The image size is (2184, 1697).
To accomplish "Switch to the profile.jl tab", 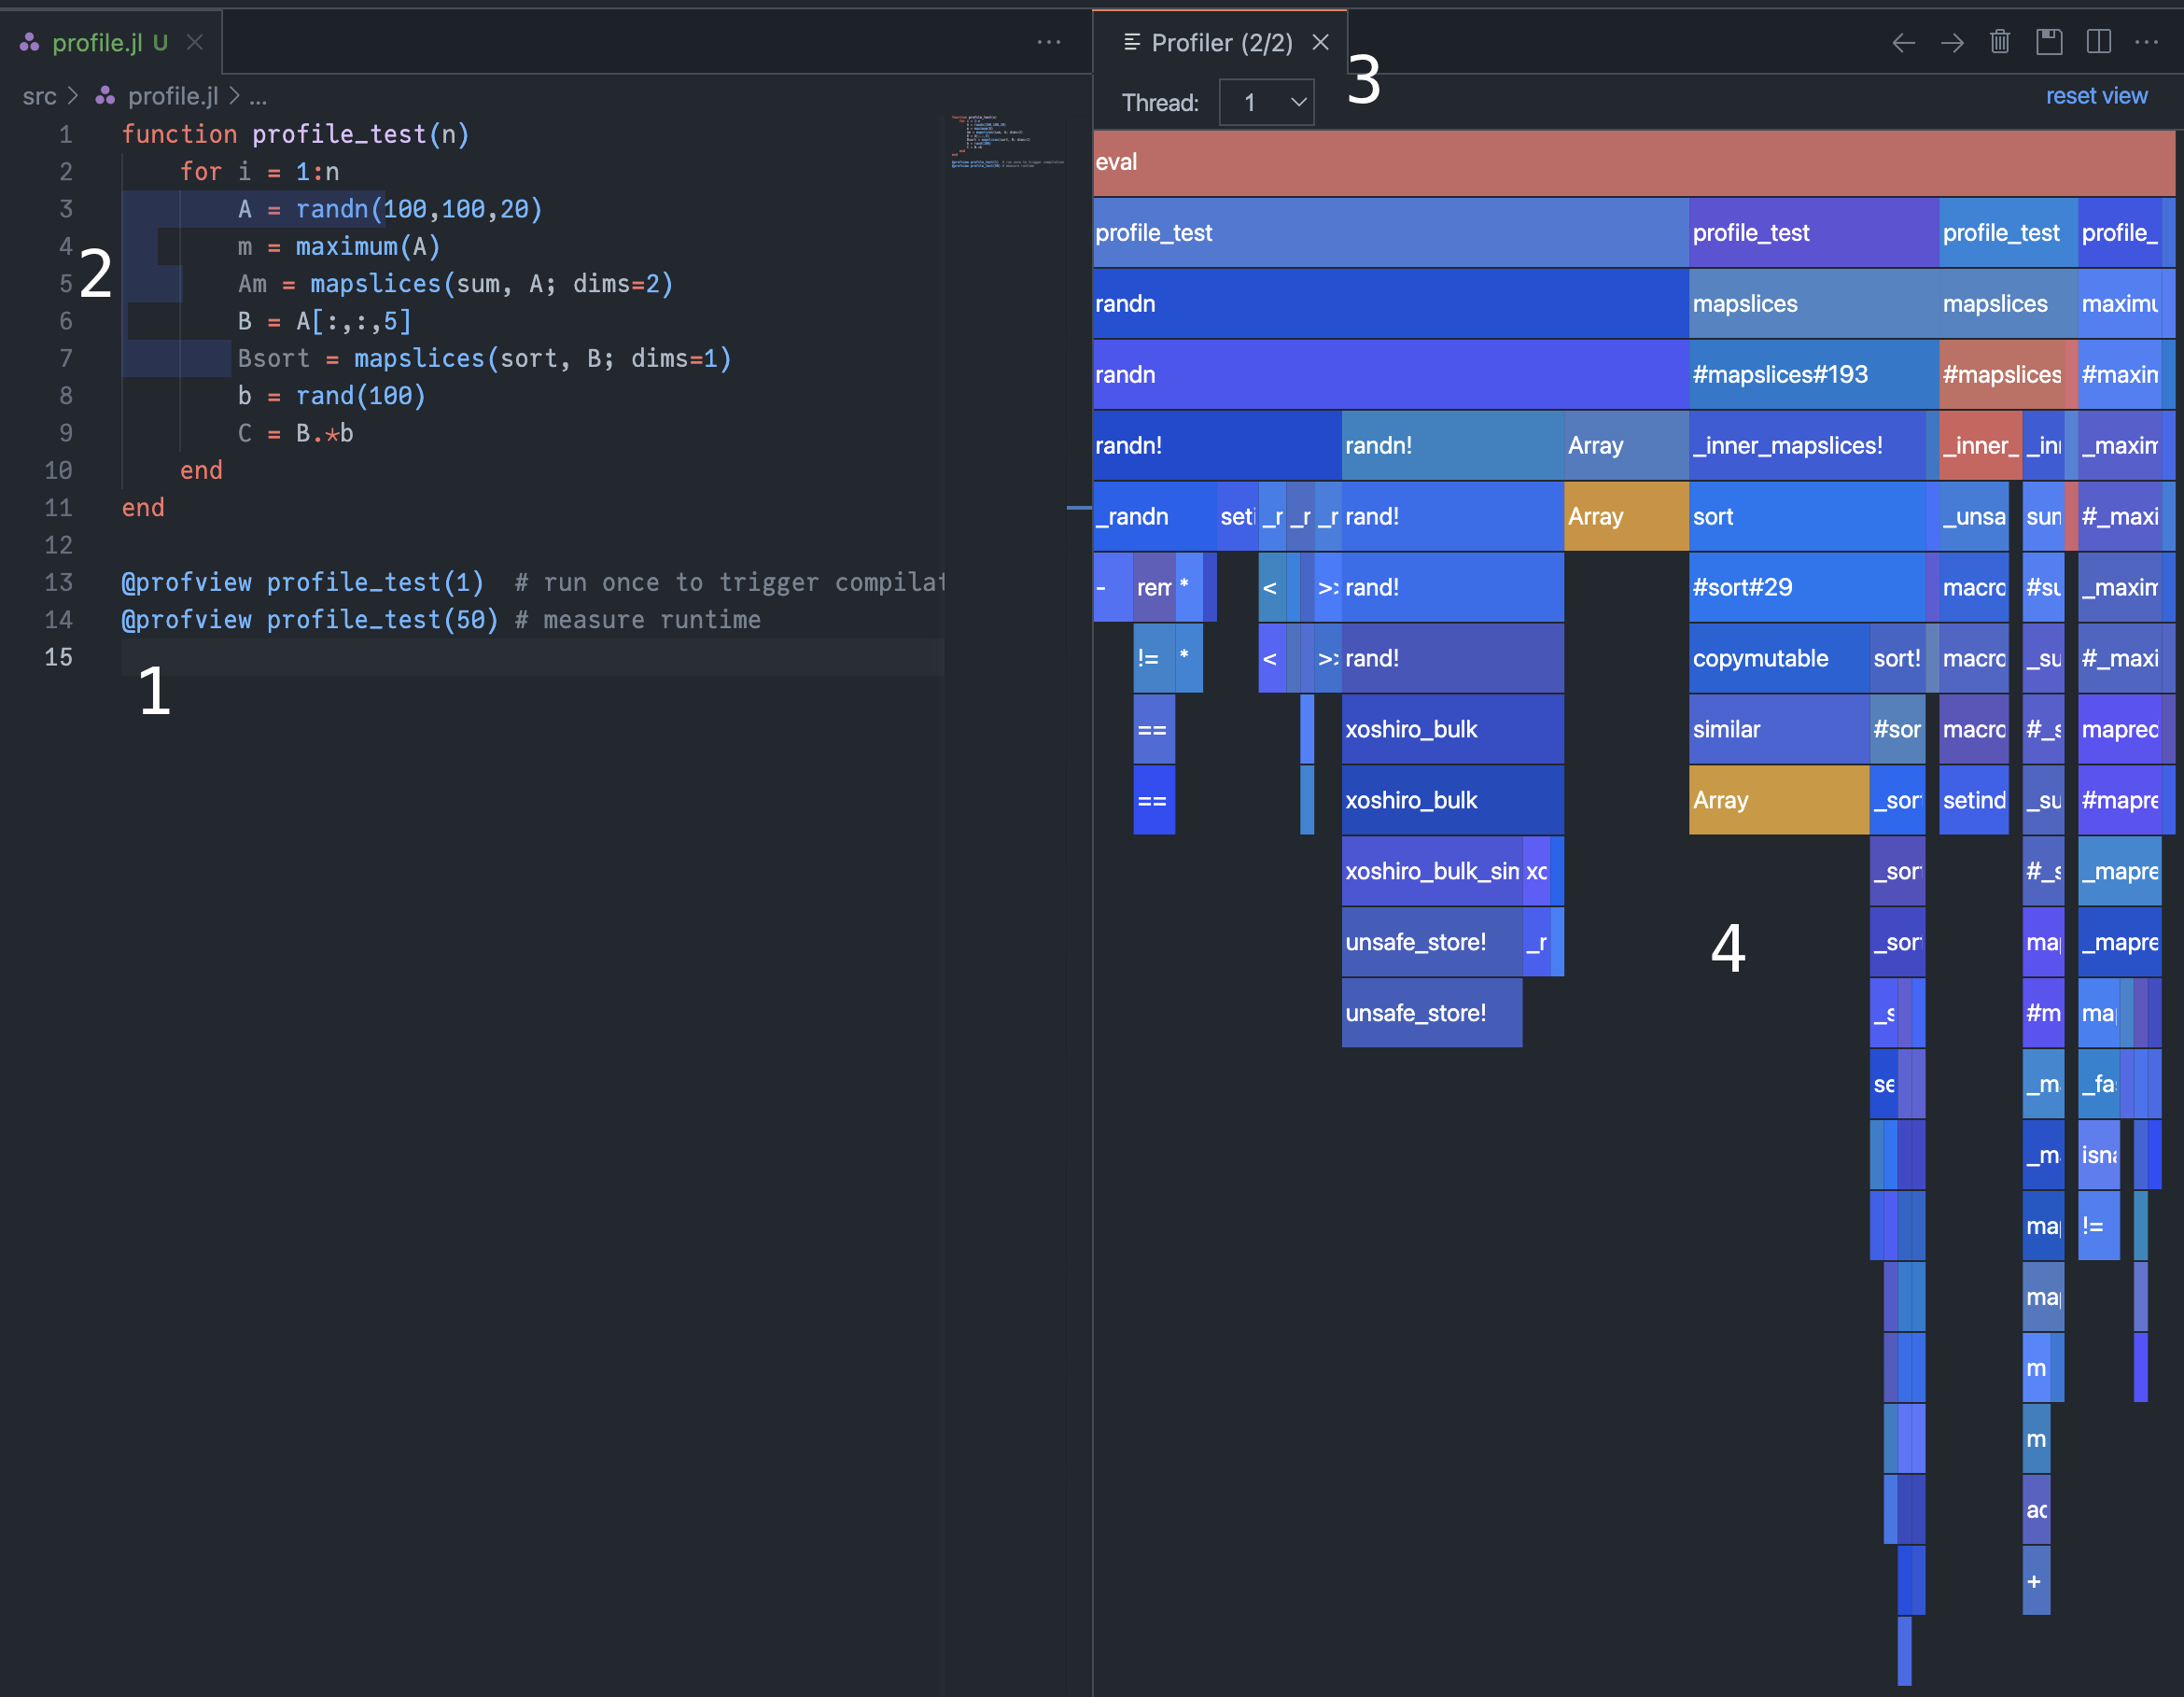I will point(97,42).
